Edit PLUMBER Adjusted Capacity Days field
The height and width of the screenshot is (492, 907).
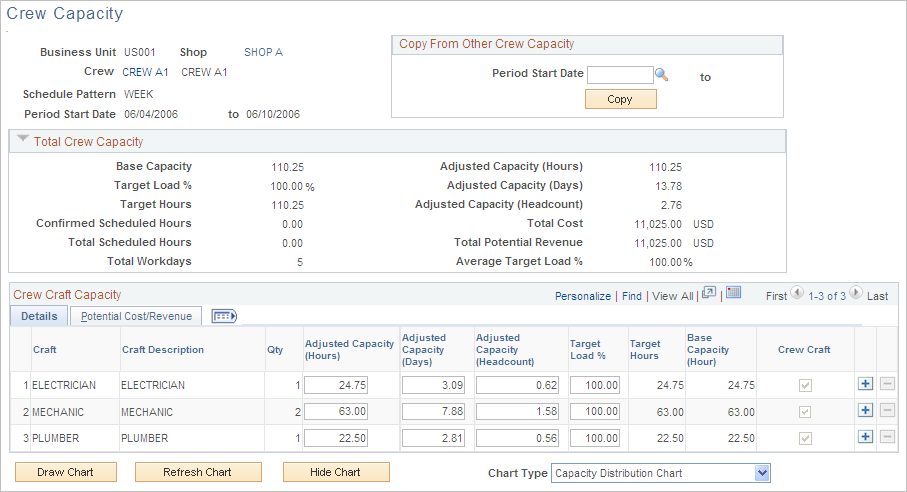pos(433,438)
